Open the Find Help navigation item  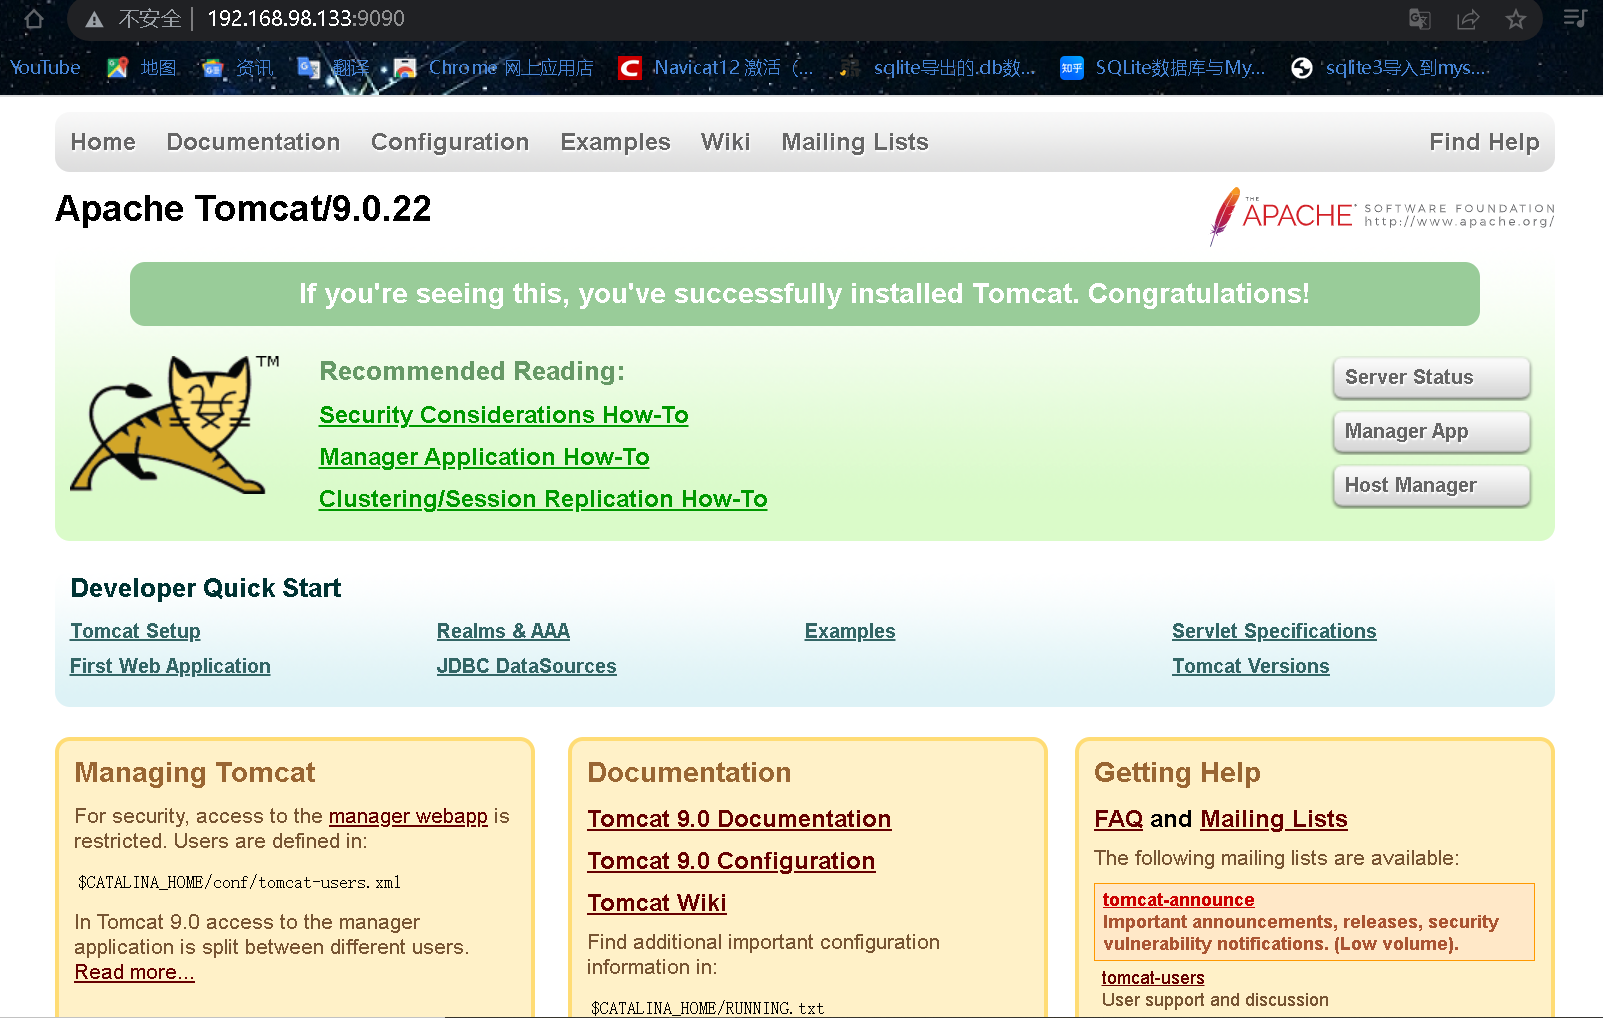(1484, 142)
